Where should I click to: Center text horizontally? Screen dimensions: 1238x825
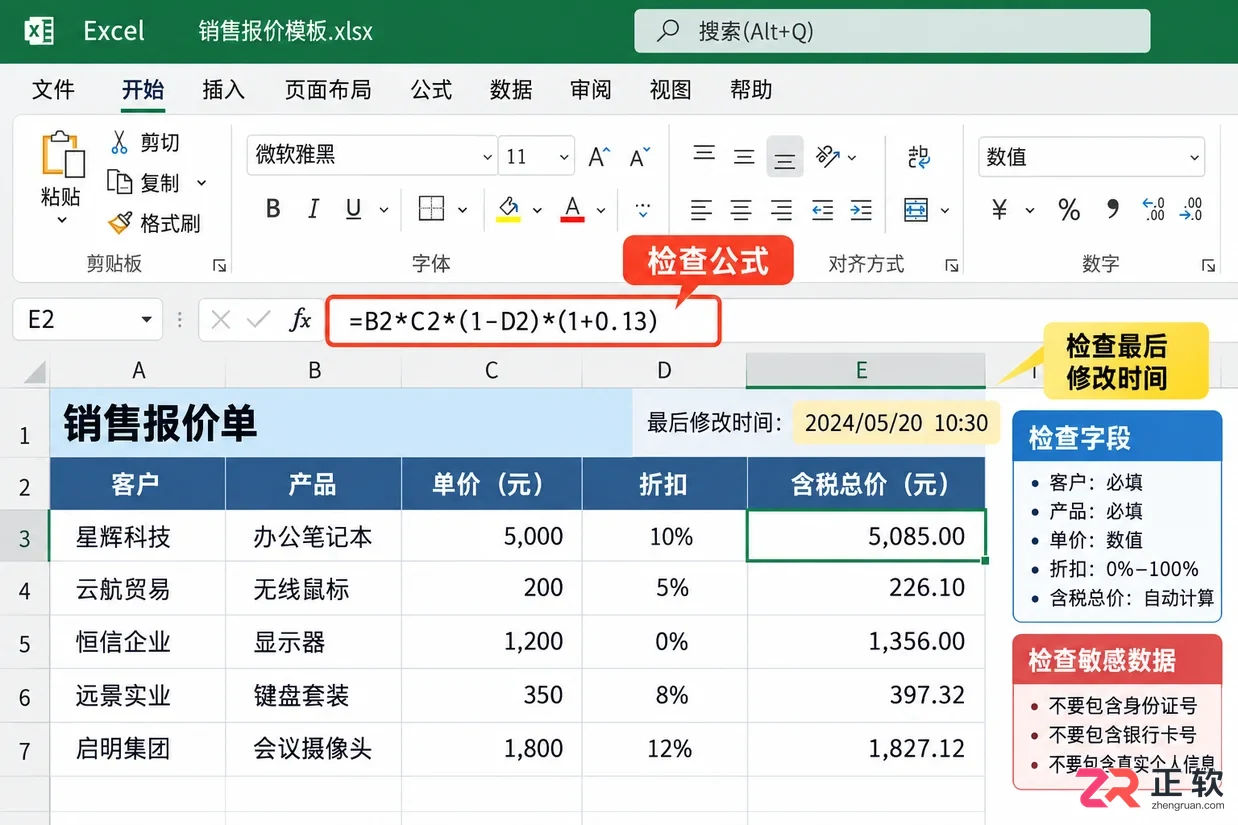coord(741,210)
